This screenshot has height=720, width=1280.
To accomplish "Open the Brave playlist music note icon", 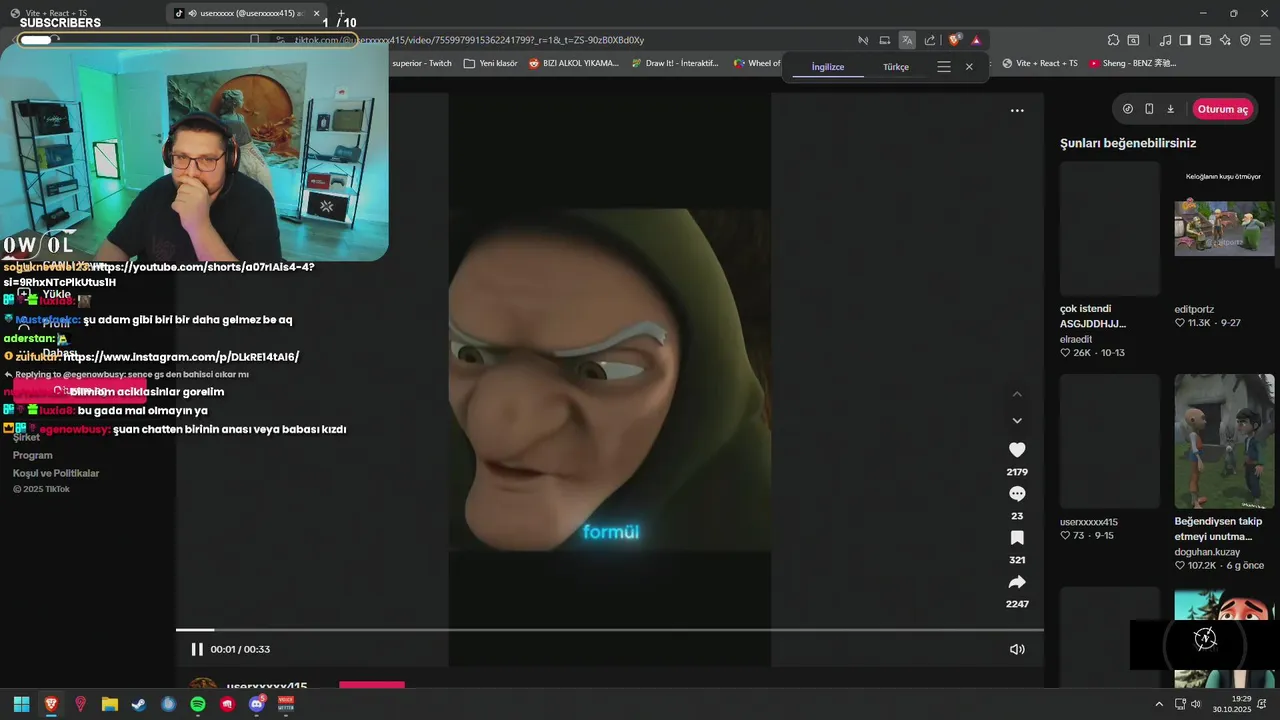I will [x=1165, y=40].
